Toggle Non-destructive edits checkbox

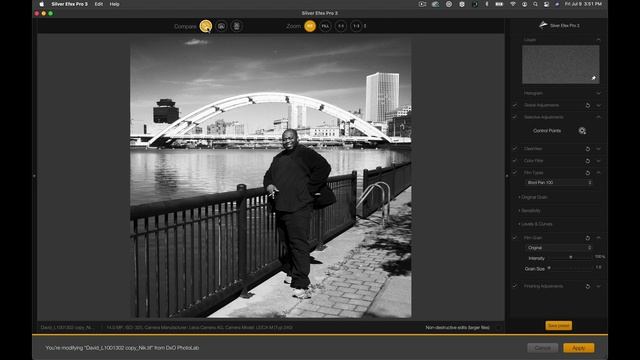pos(498,327)
